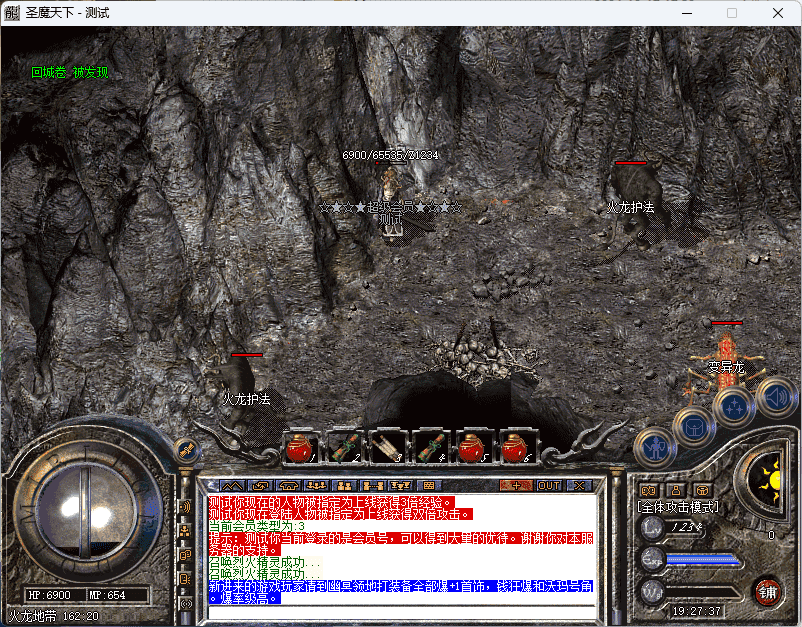The height and width of the screenshot is (627, 802).
Task: Click the chat line mentioning 3倍经验
Action: click(331, 502)
